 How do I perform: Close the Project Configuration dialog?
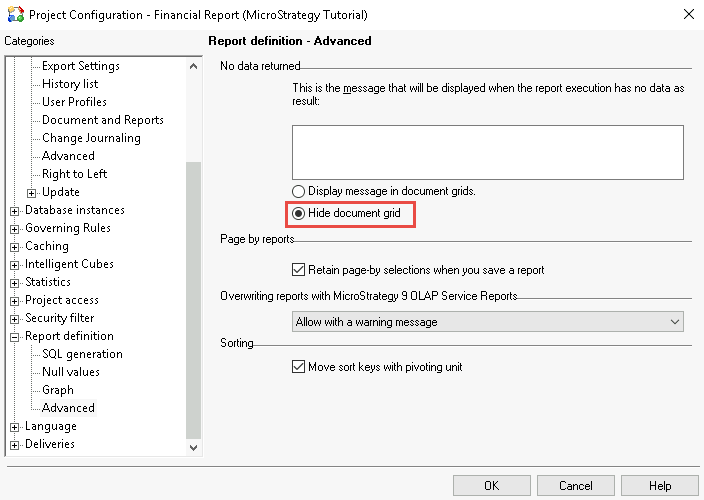click(689, 14)
